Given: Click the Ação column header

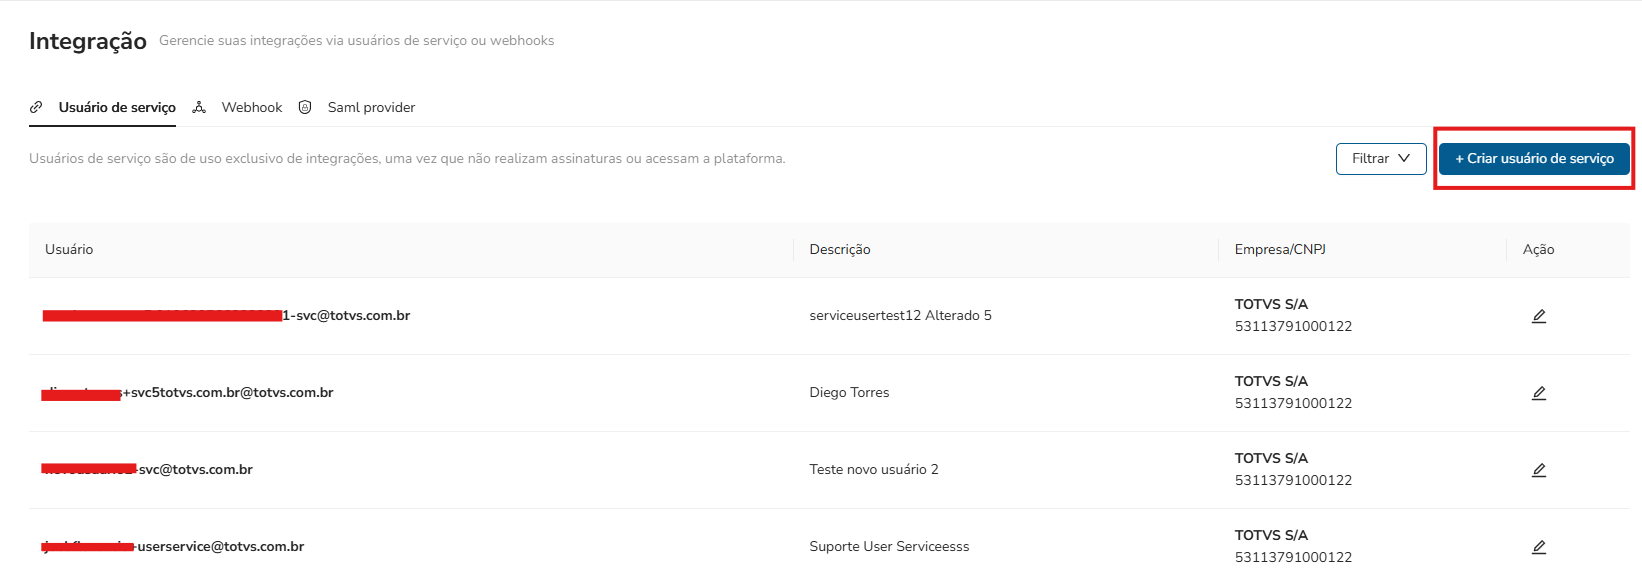Looking at the screenshot, I should (1538, 250).
